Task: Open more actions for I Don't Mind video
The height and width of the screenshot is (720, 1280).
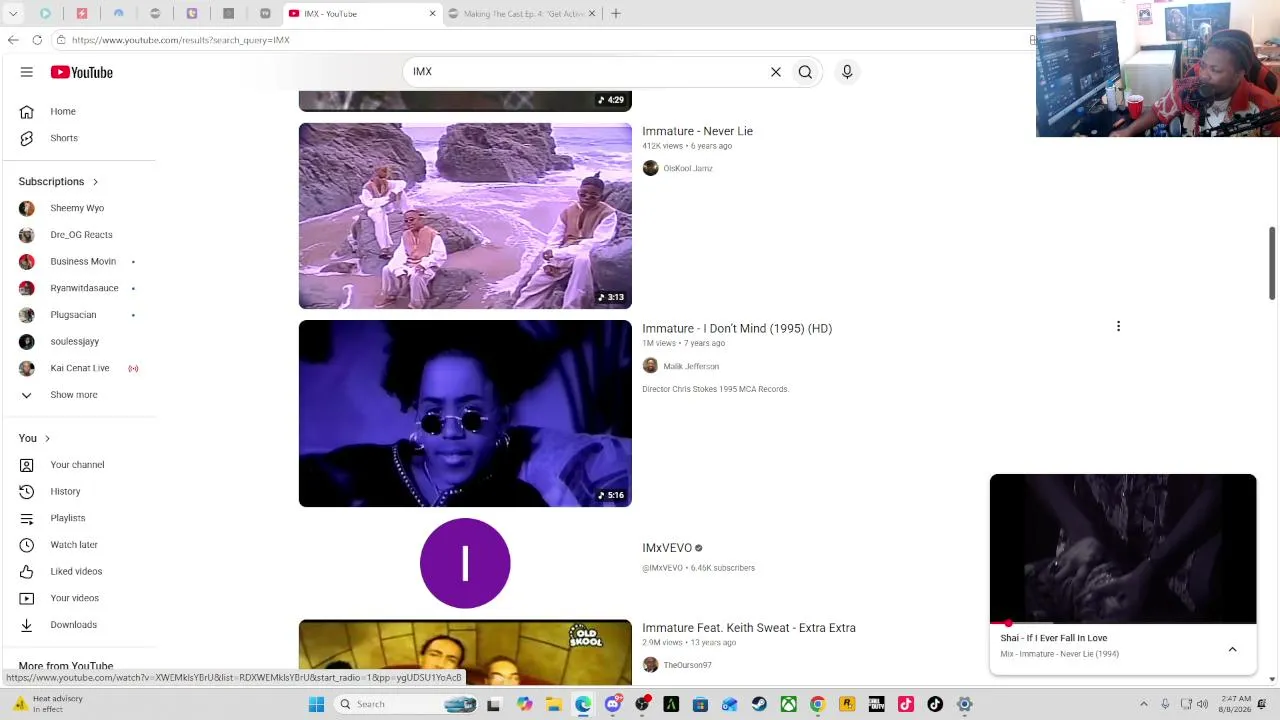Action: coord(1118,327)
